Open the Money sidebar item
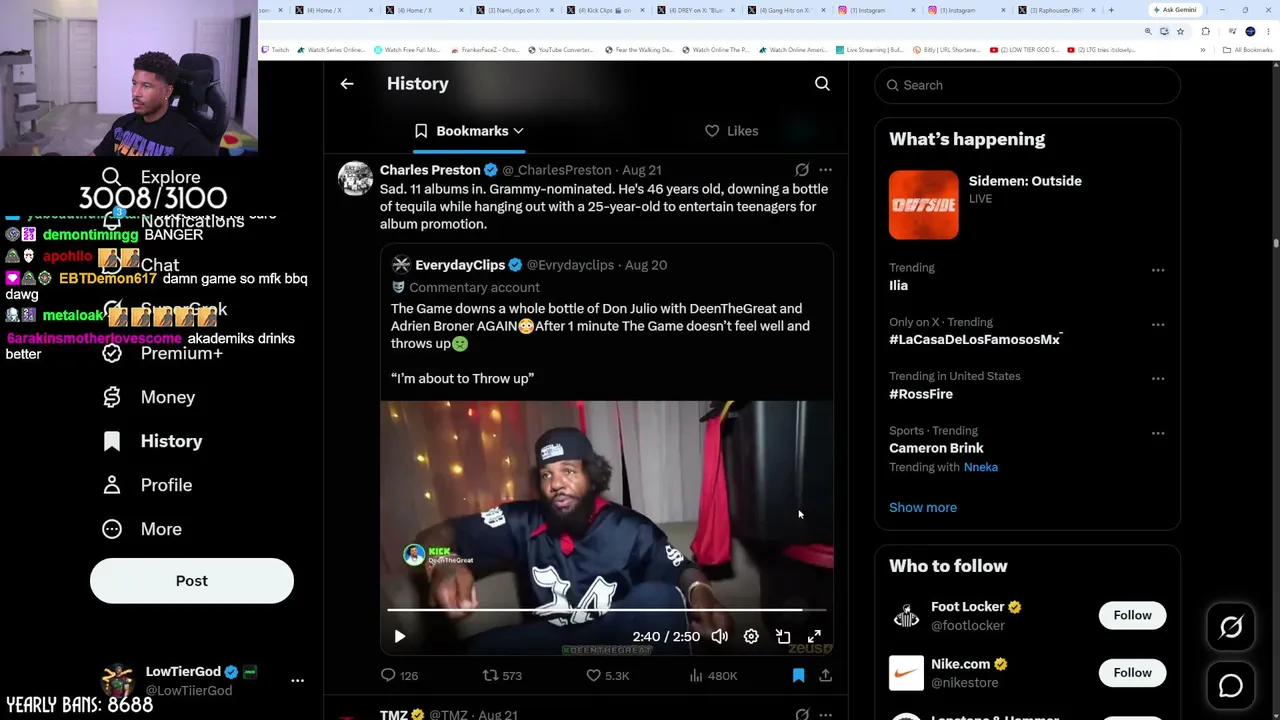Screen dimensions: 1280x720 [x=149, y=397]
